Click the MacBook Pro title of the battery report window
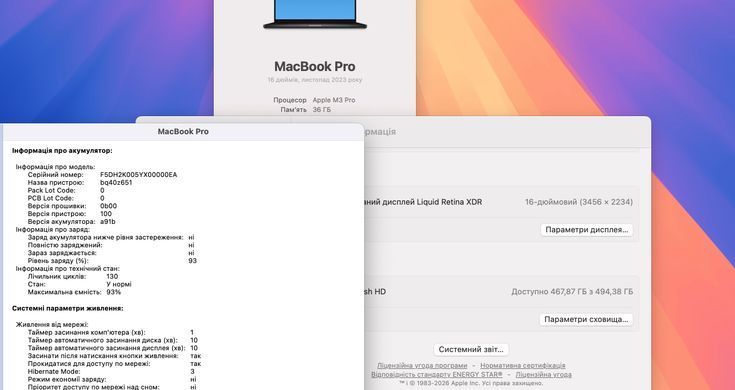735x390 pixels. click(x=183, y=132)
